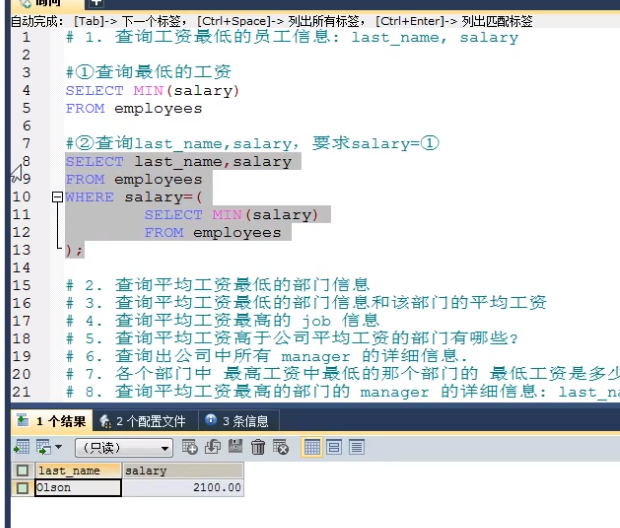Click the info icon on the 条信息 tab
This screenshot has height=528, width=620.
[211, 419]
